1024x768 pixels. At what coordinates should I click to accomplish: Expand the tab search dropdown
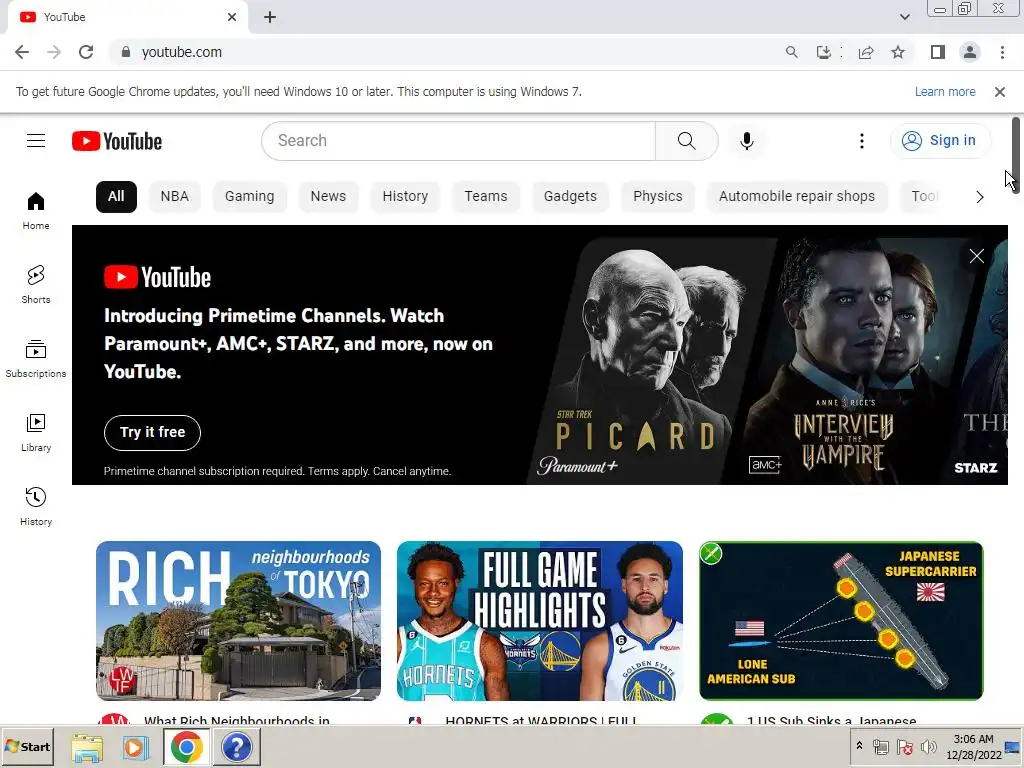[904, 17]
